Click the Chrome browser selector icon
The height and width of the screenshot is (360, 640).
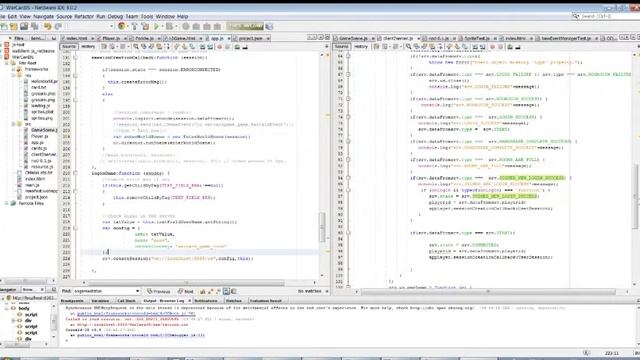pos(121,27)
